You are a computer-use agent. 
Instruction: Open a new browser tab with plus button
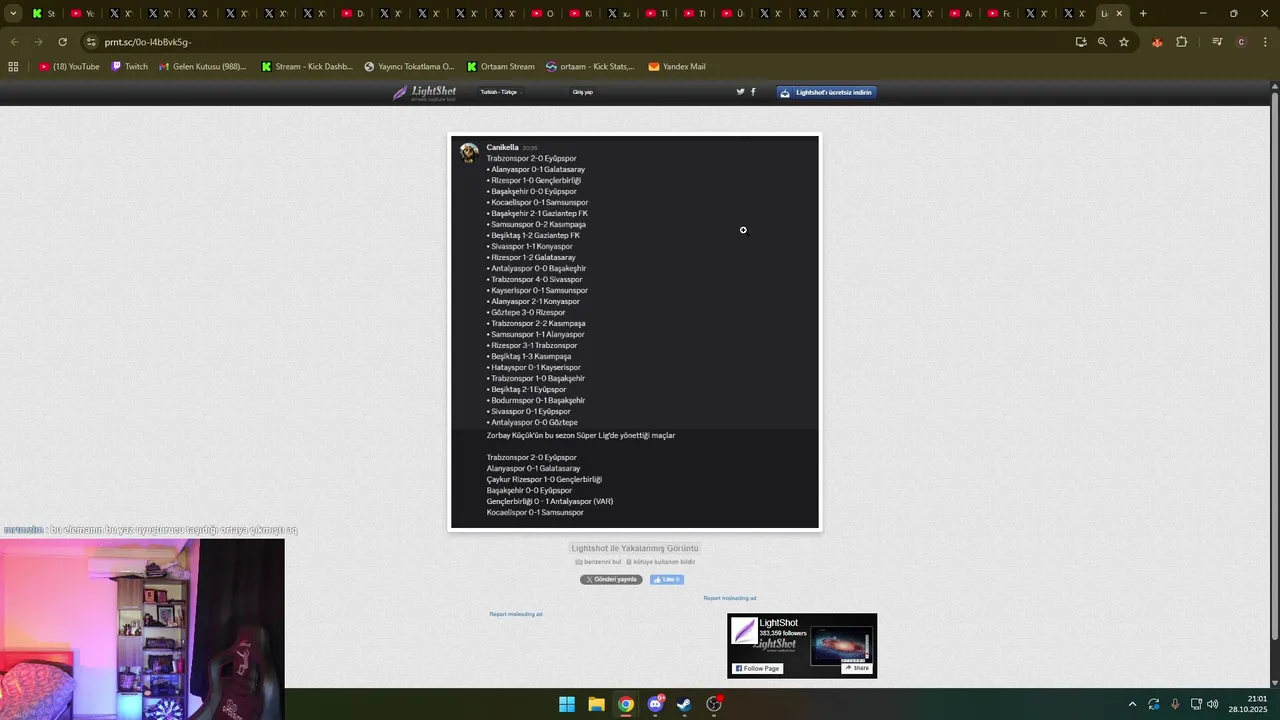tap(1143, 14)
